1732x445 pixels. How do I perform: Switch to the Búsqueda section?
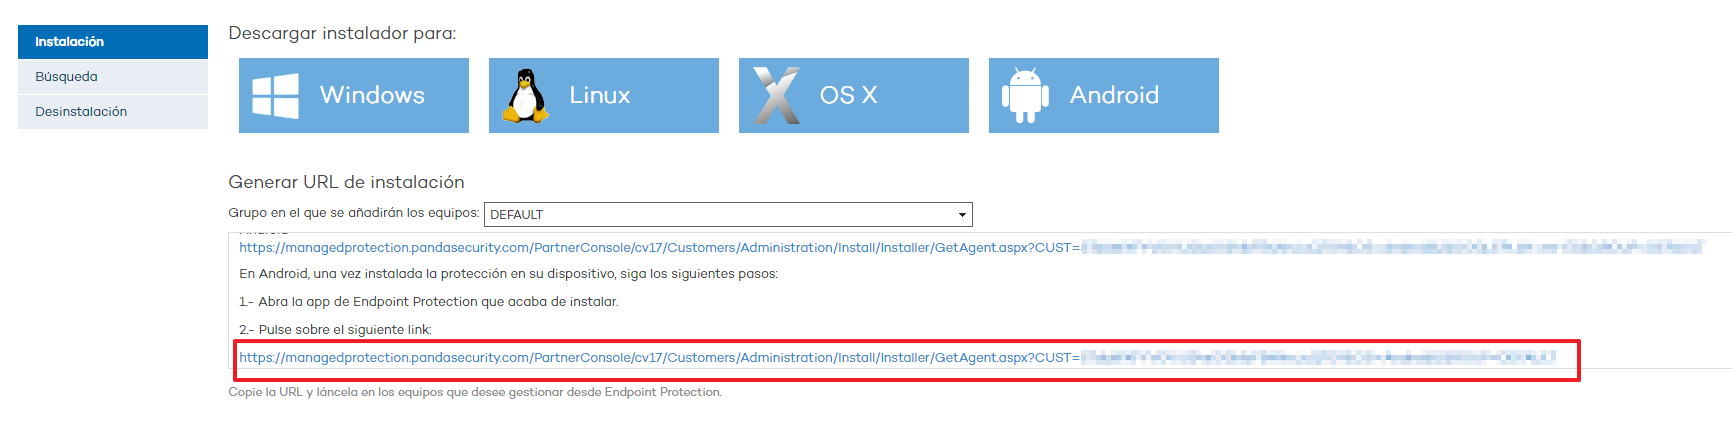click(113, 77)
